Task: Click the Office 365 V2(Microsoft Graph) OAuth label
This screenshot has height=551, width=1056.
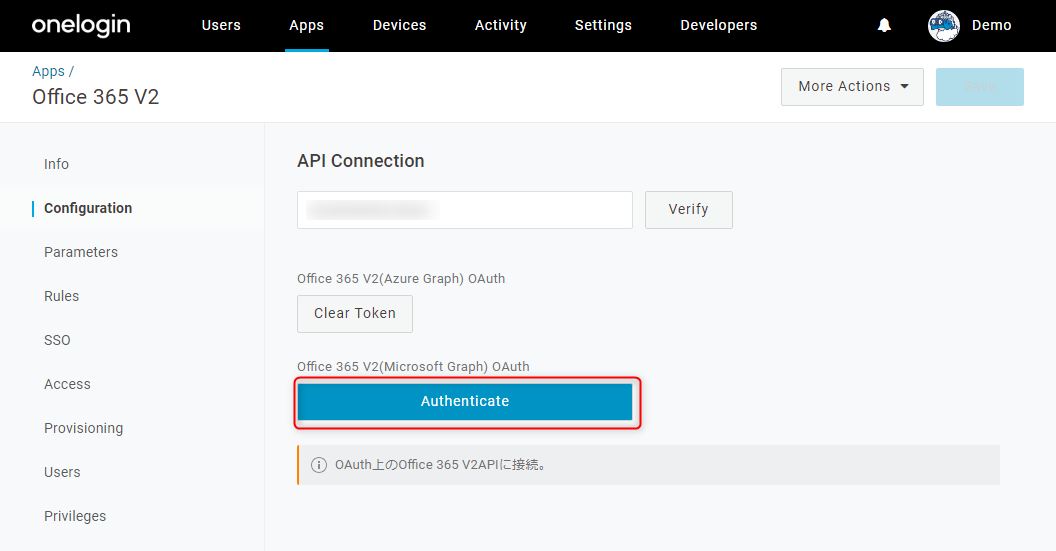Action: click(x=413, y=366)
